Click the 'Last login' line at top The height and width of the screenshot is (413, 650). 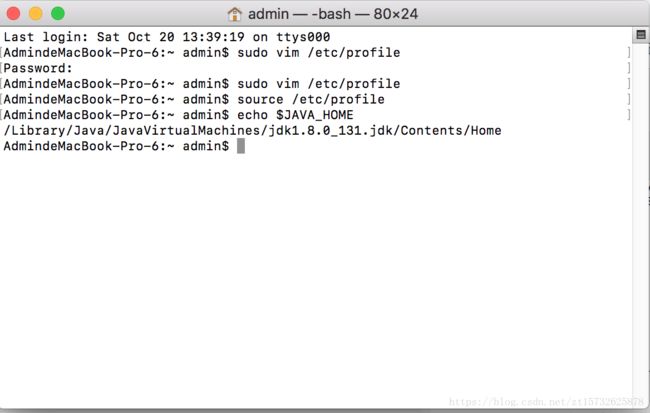point(167,37)
